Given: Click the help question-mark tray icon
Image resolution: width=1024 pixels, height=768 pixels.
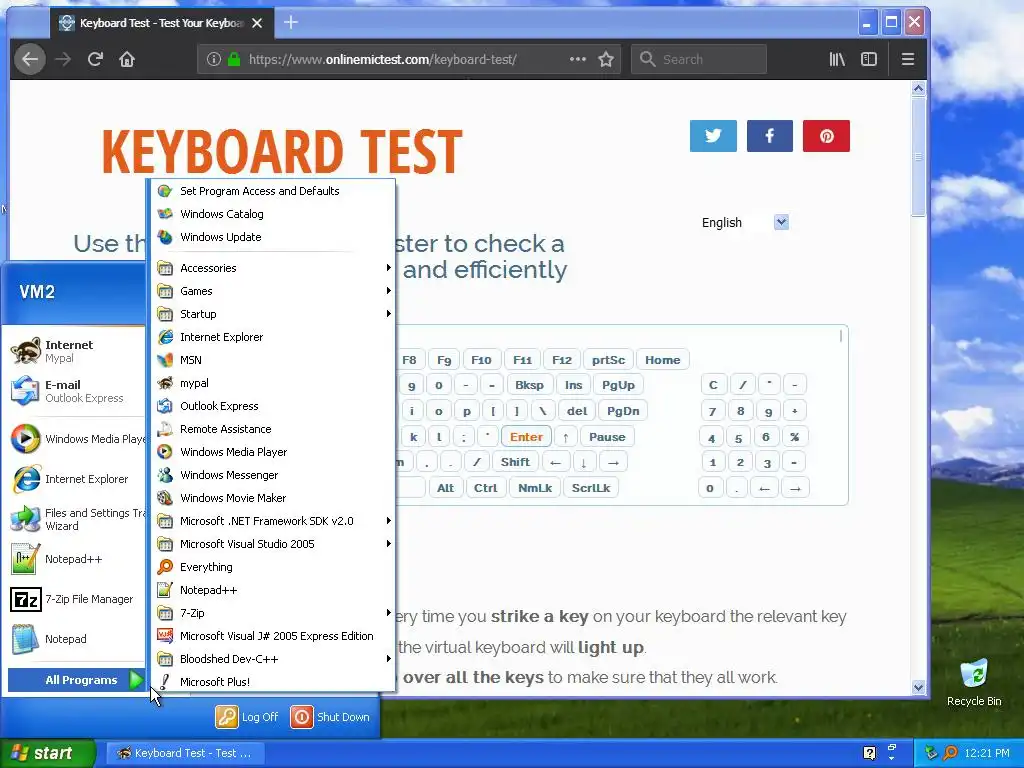Looking at the screenshot, I should pyautogui.click(x=869, y=753).
